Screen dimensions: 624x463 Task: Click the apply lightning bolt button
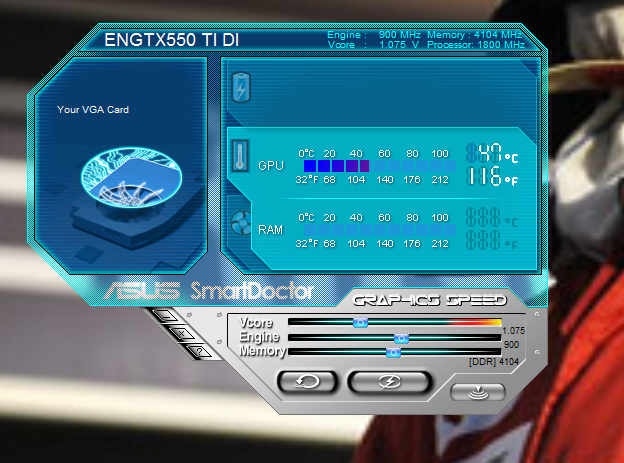pos(390,382)
